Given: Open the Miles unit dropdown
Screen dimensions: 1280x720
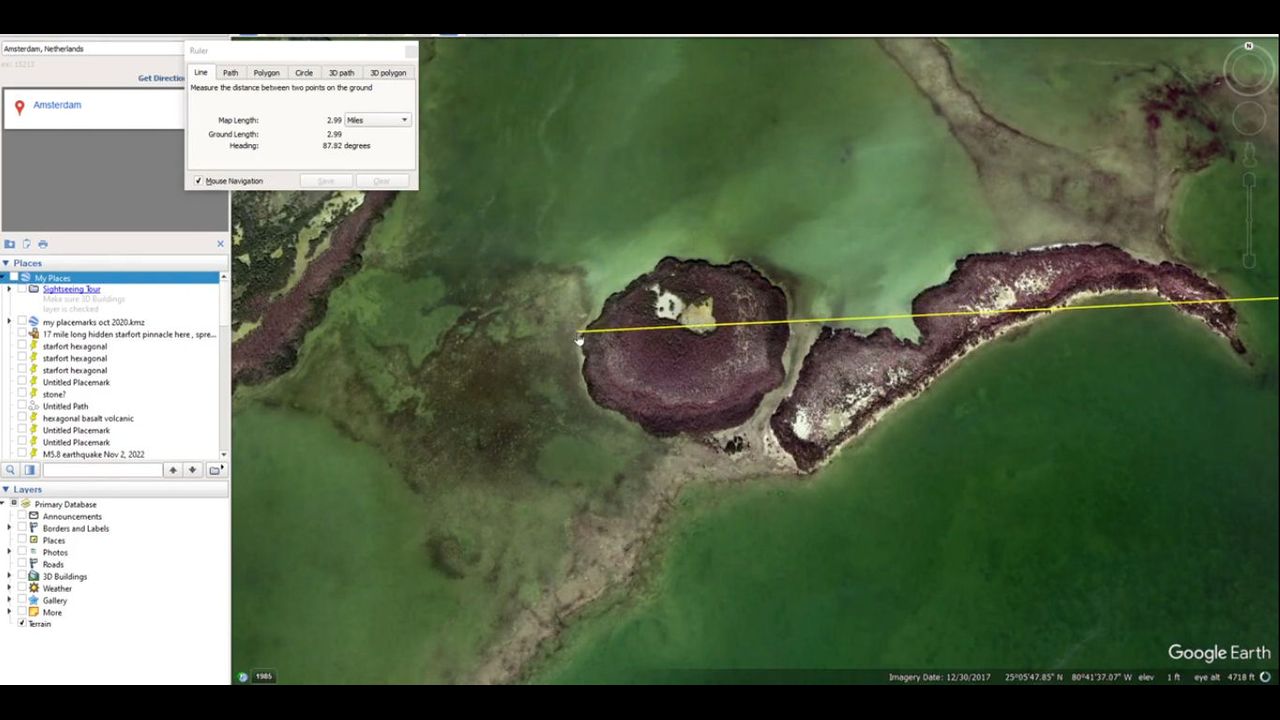Looking at the screenshot, I should [377, 120].
